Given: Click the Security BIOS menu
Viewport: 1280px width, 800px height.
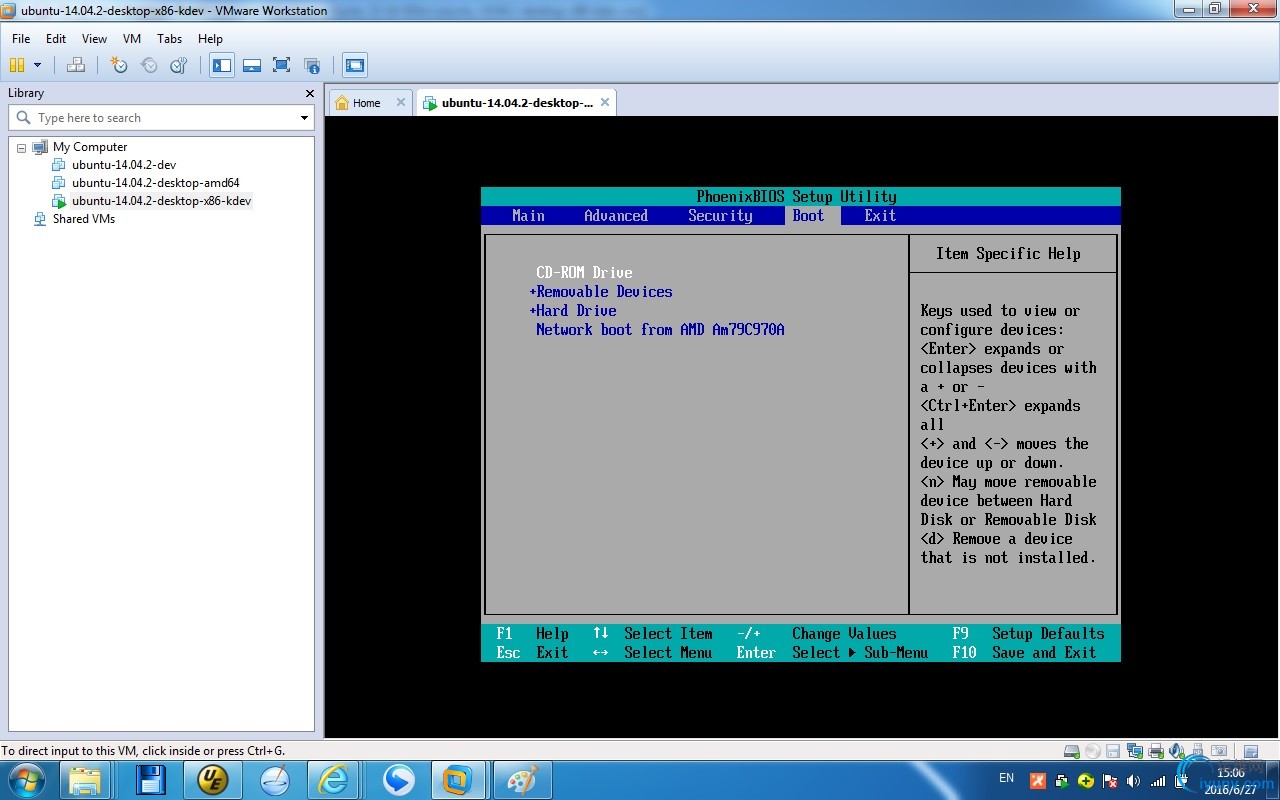Looking at the screenshot, I should [x=720, y=216].
